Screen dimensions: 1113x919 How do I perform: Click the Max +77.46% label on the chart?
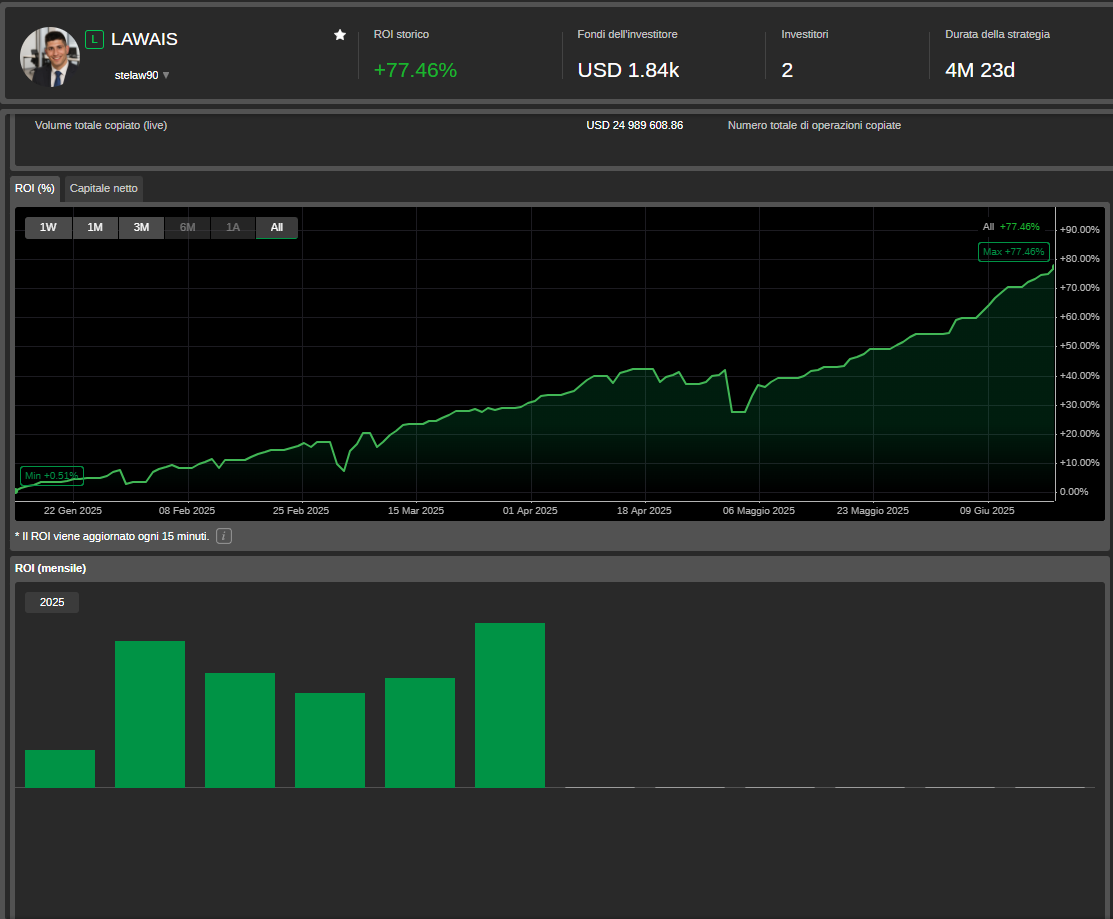coord(1013,252)
